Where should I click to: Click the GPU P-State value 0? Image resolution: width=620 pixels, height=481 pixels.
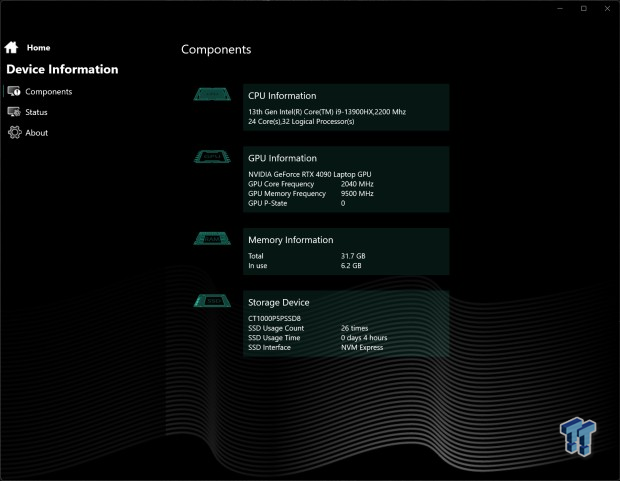343,203
